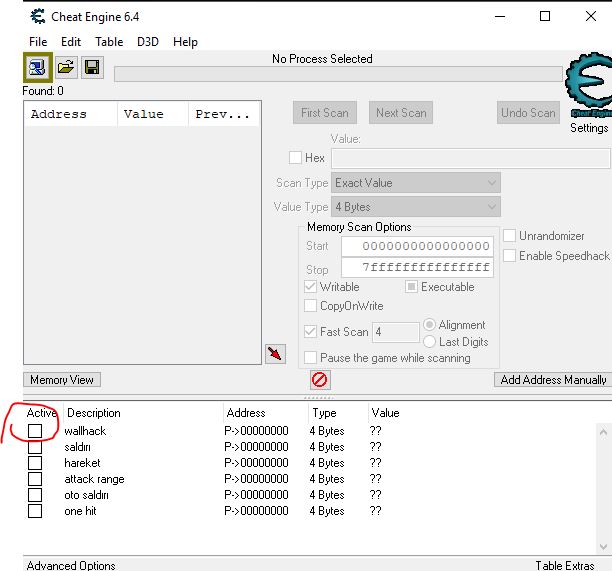Screen dimensions: 612x571
Task: Click the address list scroll down arrow
Action: 603,546
